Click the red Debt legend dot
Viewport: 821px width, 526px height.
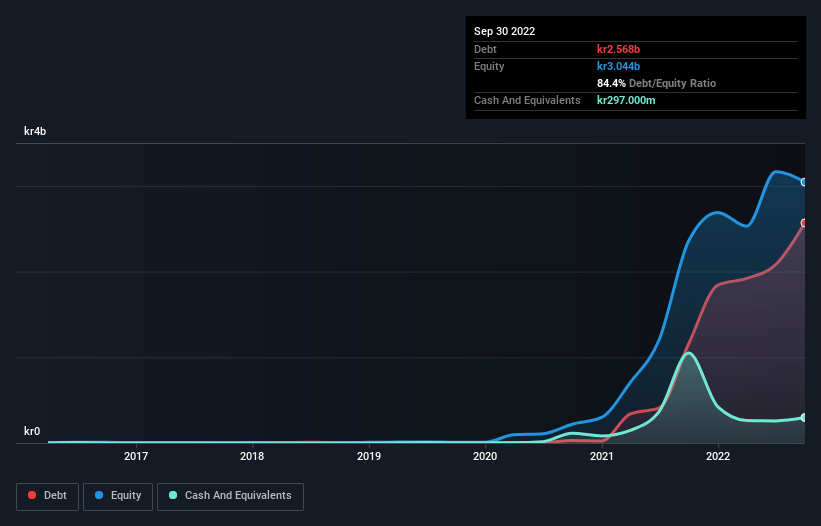pos(32,495)
